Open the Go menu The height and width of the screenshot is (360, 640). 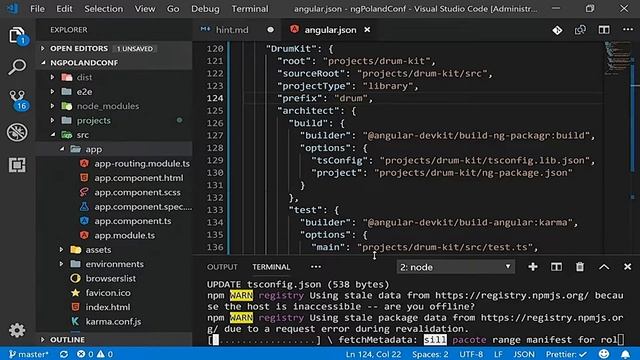(x=173, y=9)
